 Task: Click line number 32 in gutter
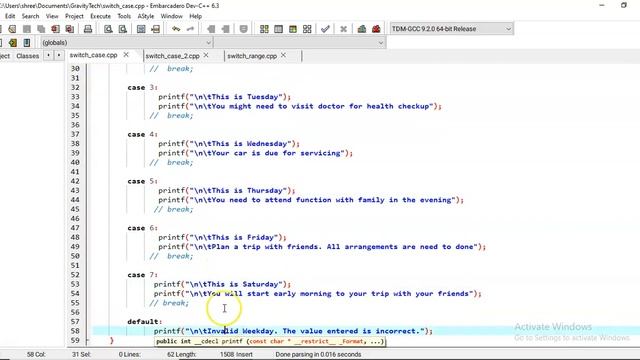tap(75, 87)
